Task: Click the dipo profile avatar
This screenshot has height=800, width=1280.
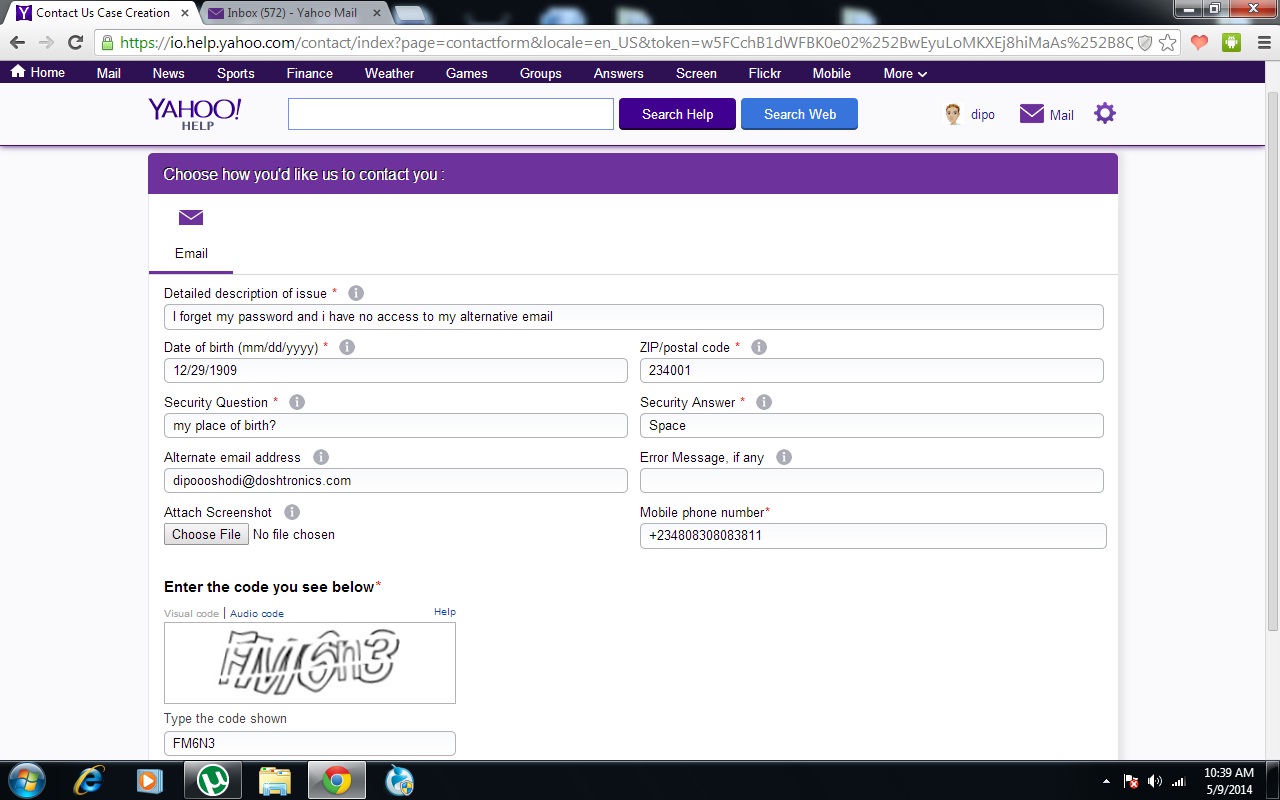Action: click(953, 114)
